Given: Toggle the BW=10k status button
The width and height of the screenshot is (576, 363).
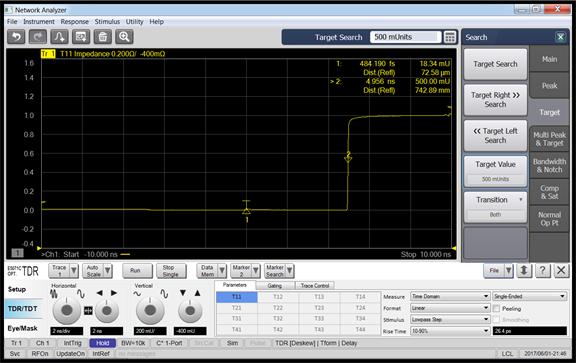Looking at the screenshot, I should tap(133, 343).
